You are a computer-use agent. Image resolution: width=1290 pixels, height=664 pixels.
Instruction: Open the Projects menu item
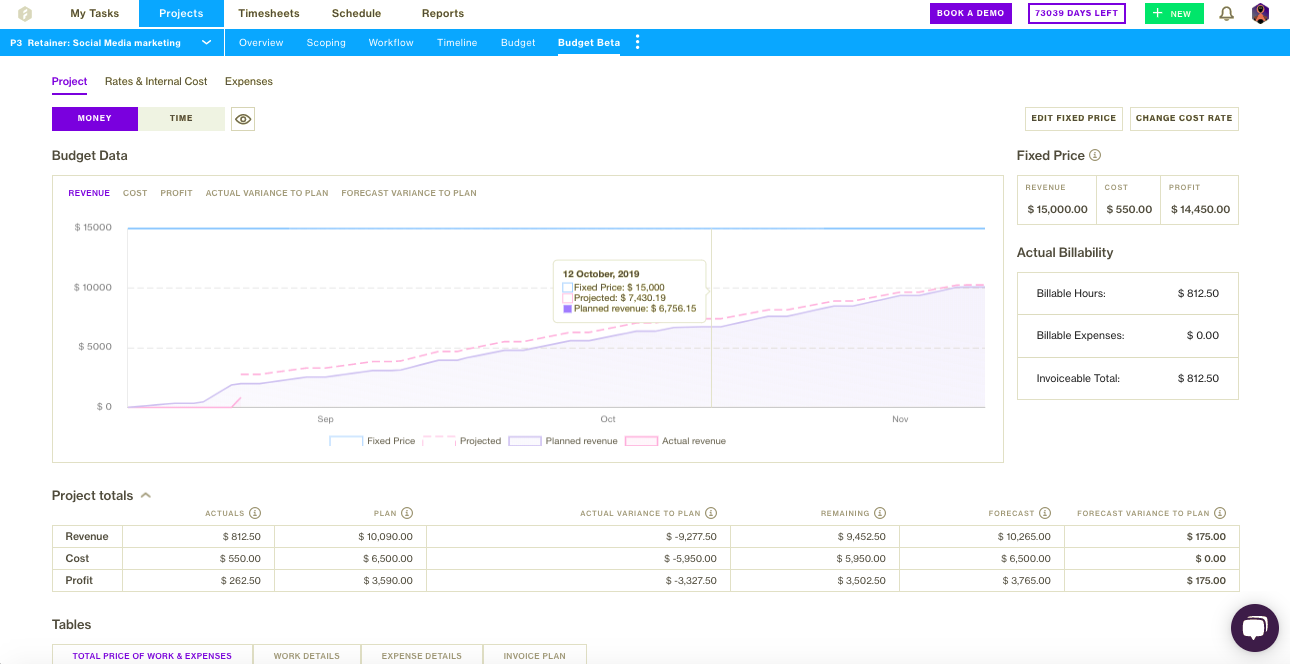[181, 14]
